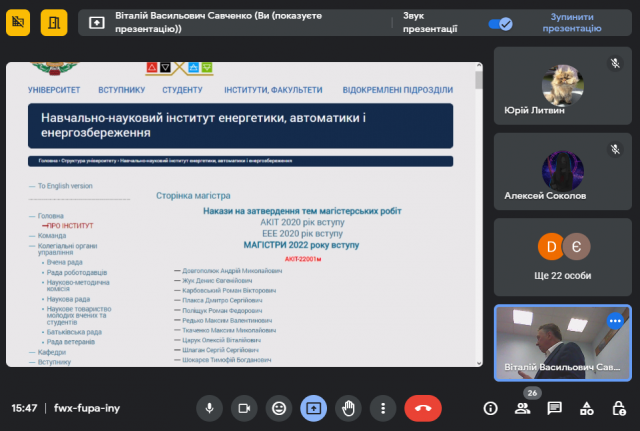Click the red triangle icon in the page header
Viewport: 640px width, 431px height.
(x=152, y=67)
